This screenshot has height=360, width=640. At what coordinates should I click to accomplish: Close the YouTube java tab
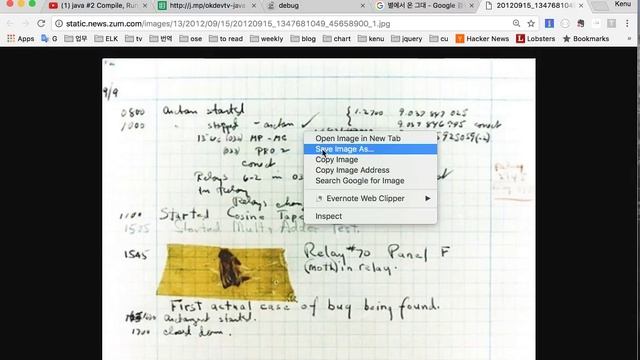[x=145, y=6]
